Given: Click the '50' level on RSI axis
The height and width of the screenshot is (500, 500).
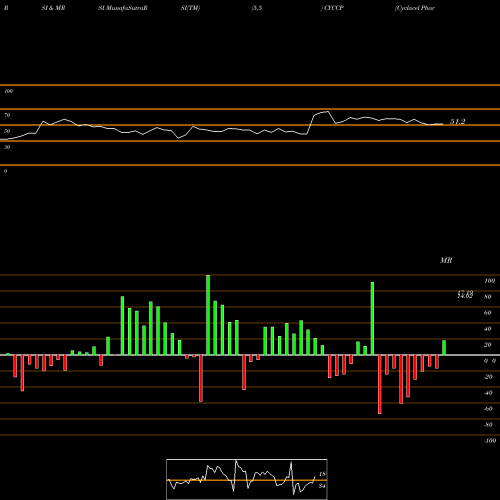Looking at the screenshot, I should click(x=7, y=131).
